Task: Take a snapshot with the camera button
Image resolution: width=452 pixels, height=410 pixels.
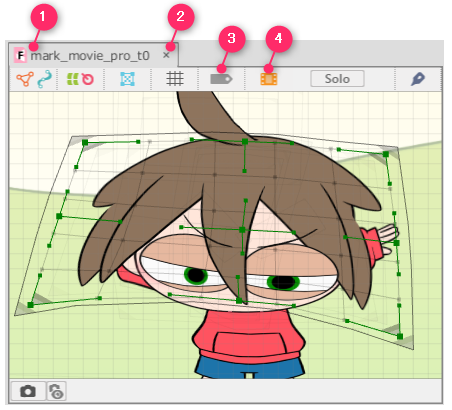Action: click(x=28, y=391)
